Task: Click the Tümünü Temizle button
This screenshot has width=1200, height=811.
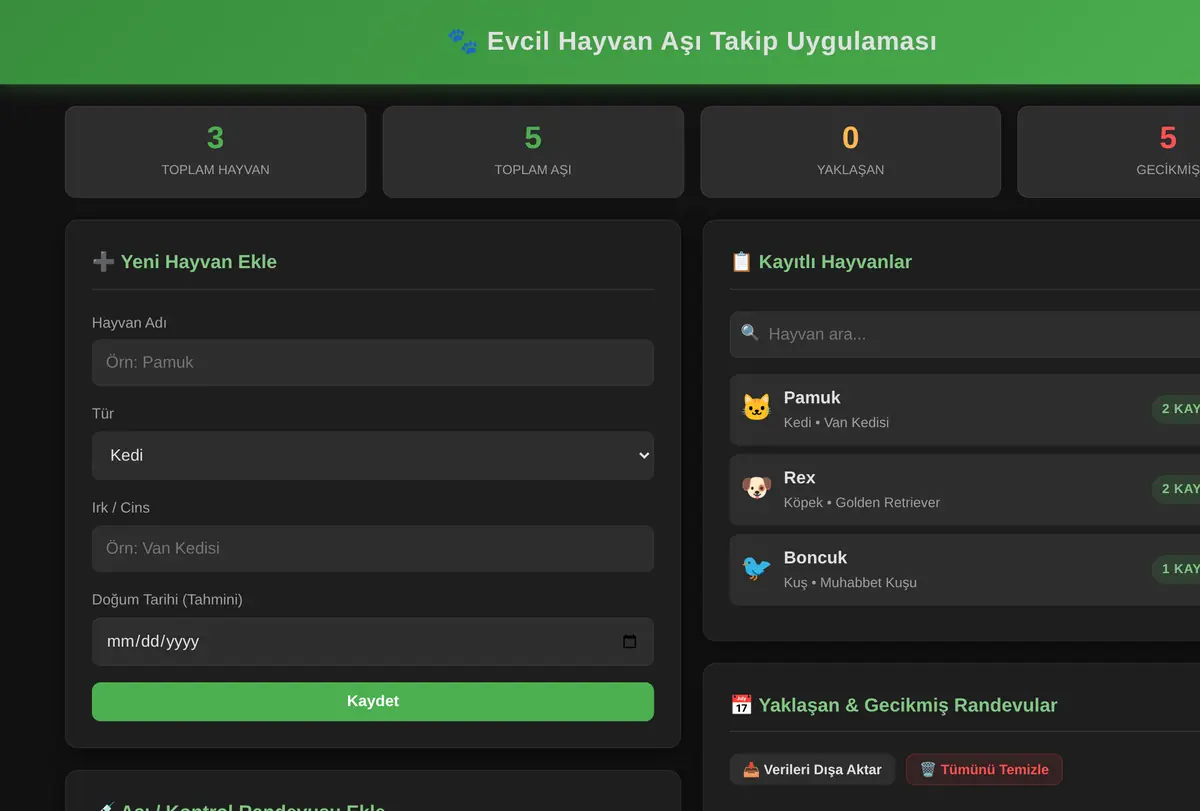Action: 984,770
